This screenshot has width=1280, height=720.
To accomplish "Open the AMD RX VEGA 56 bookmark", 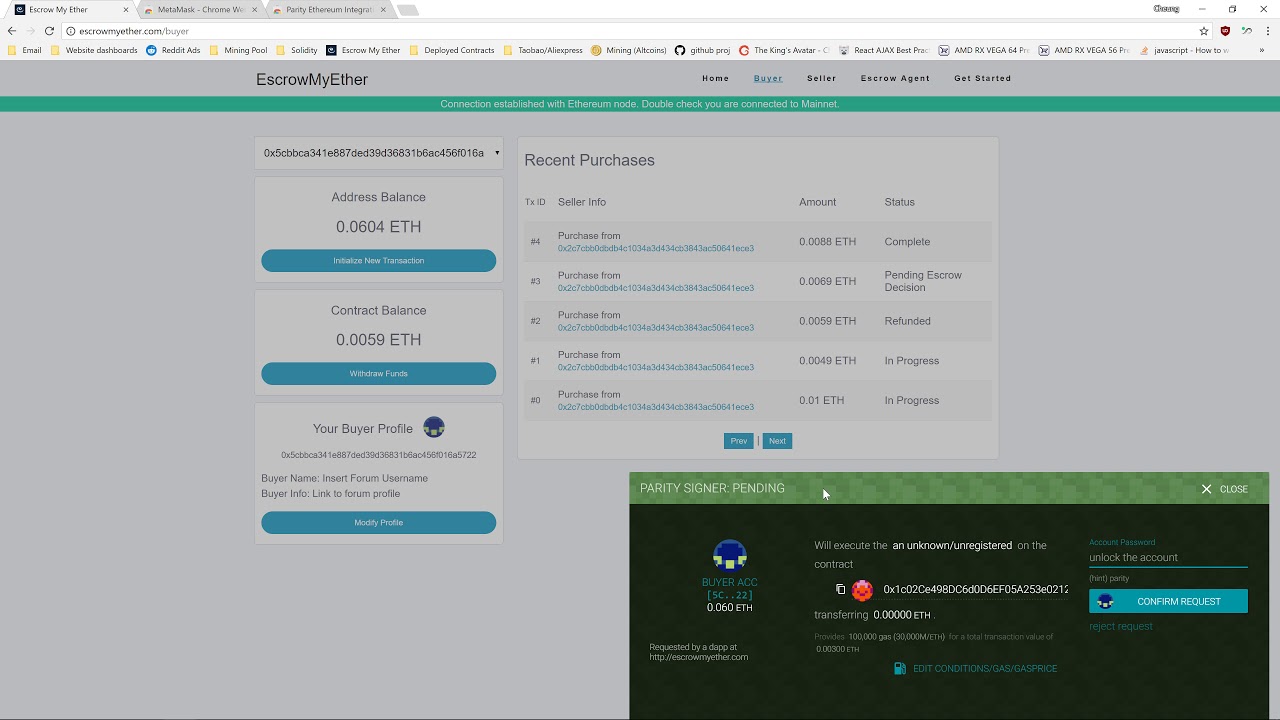I will coord(1085,50).
